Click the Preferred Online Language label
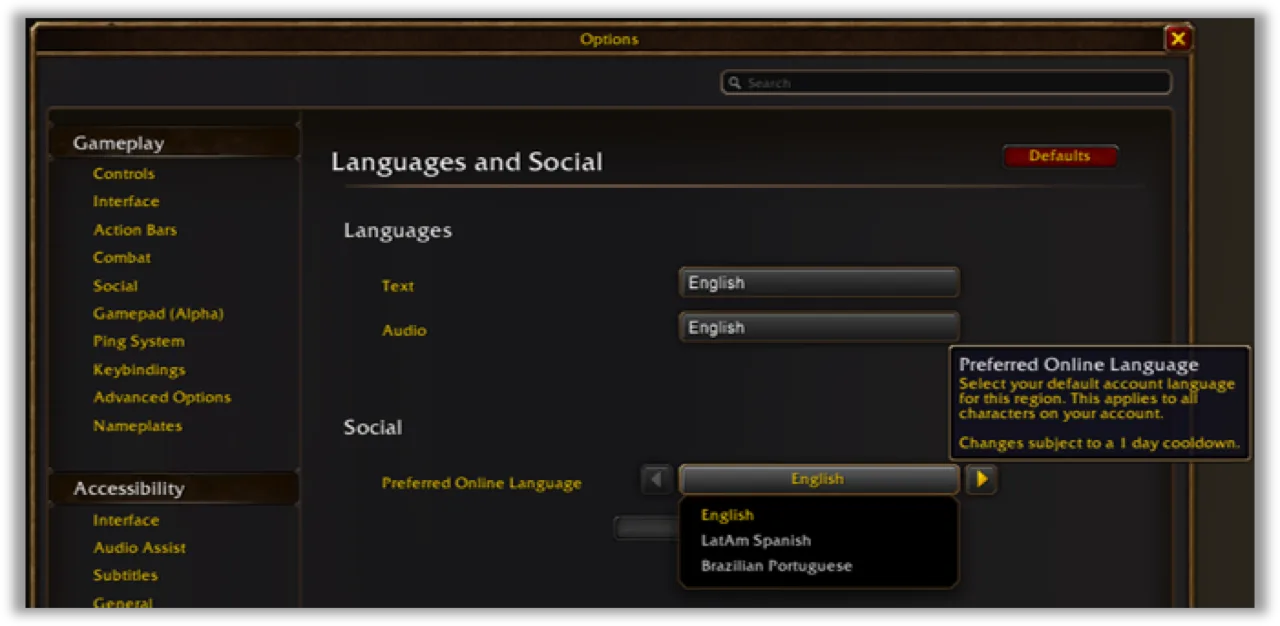1280x626 pixels. click(481, 484)
